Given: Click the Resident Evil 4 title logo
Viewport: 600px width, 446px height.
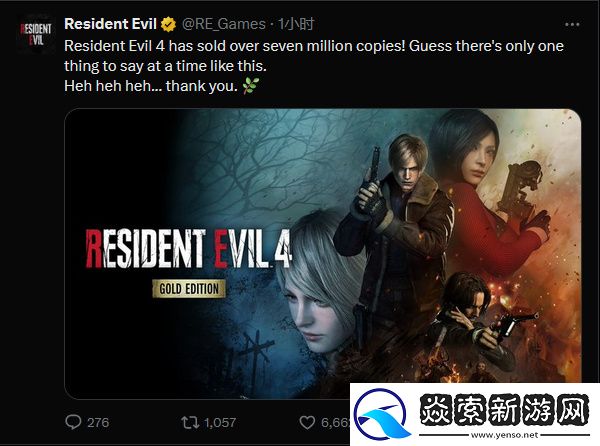Looking at the screenshot, I should (x=189, y=249).
